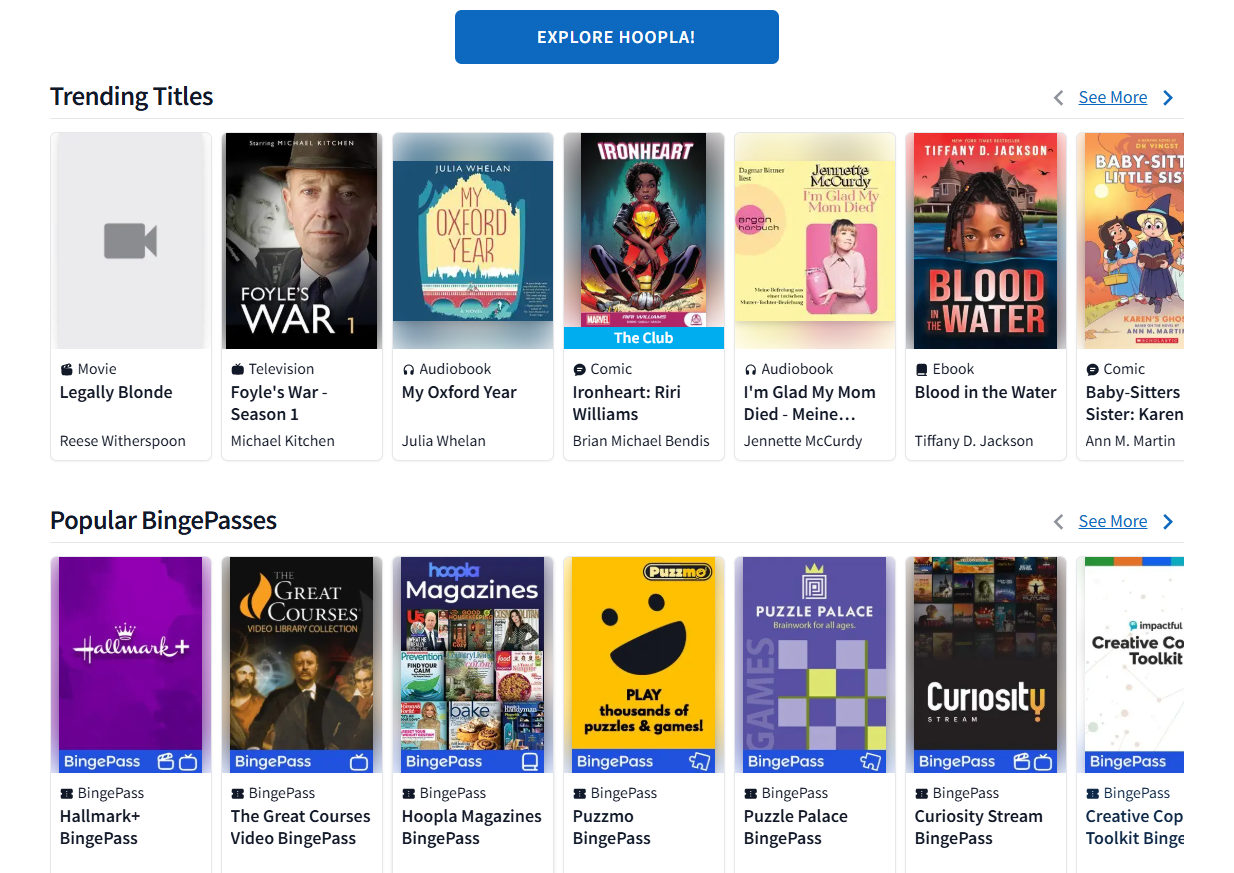1234x873 pixels.
Task: Click Ironheart: Riri Williams title
Action: pos(627,403)
